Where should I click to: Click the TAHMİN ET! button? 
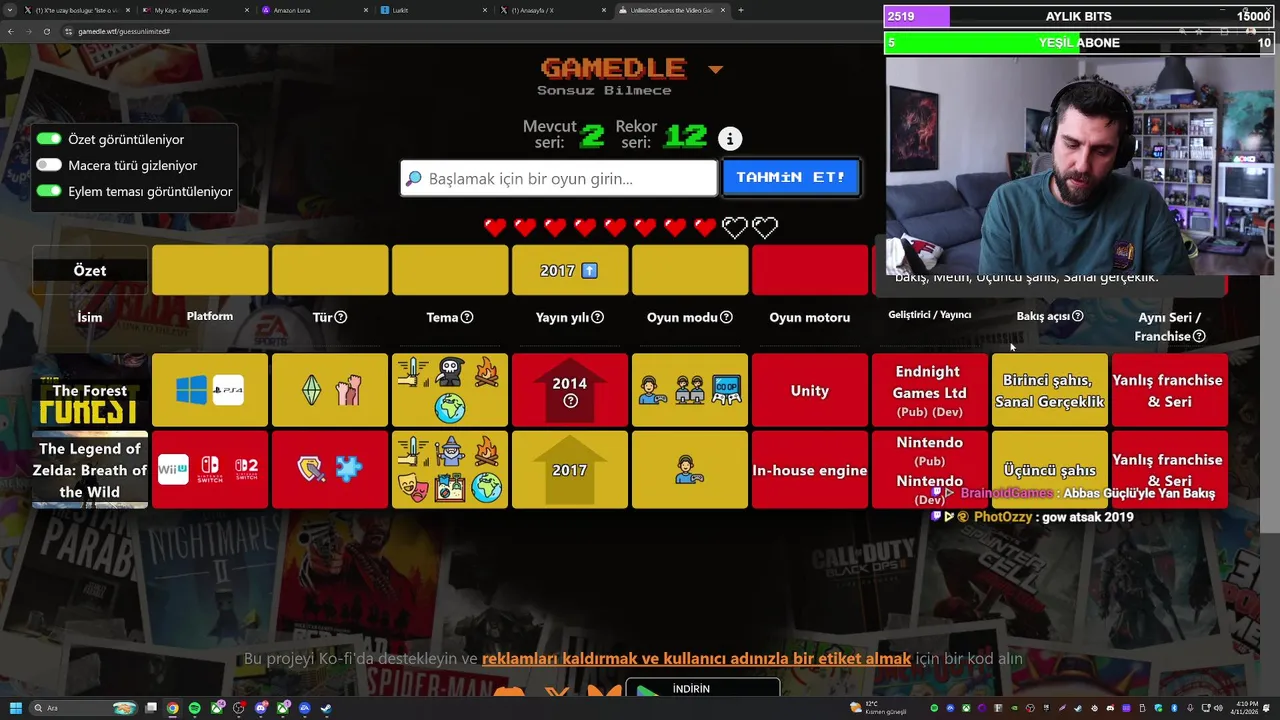791,177
